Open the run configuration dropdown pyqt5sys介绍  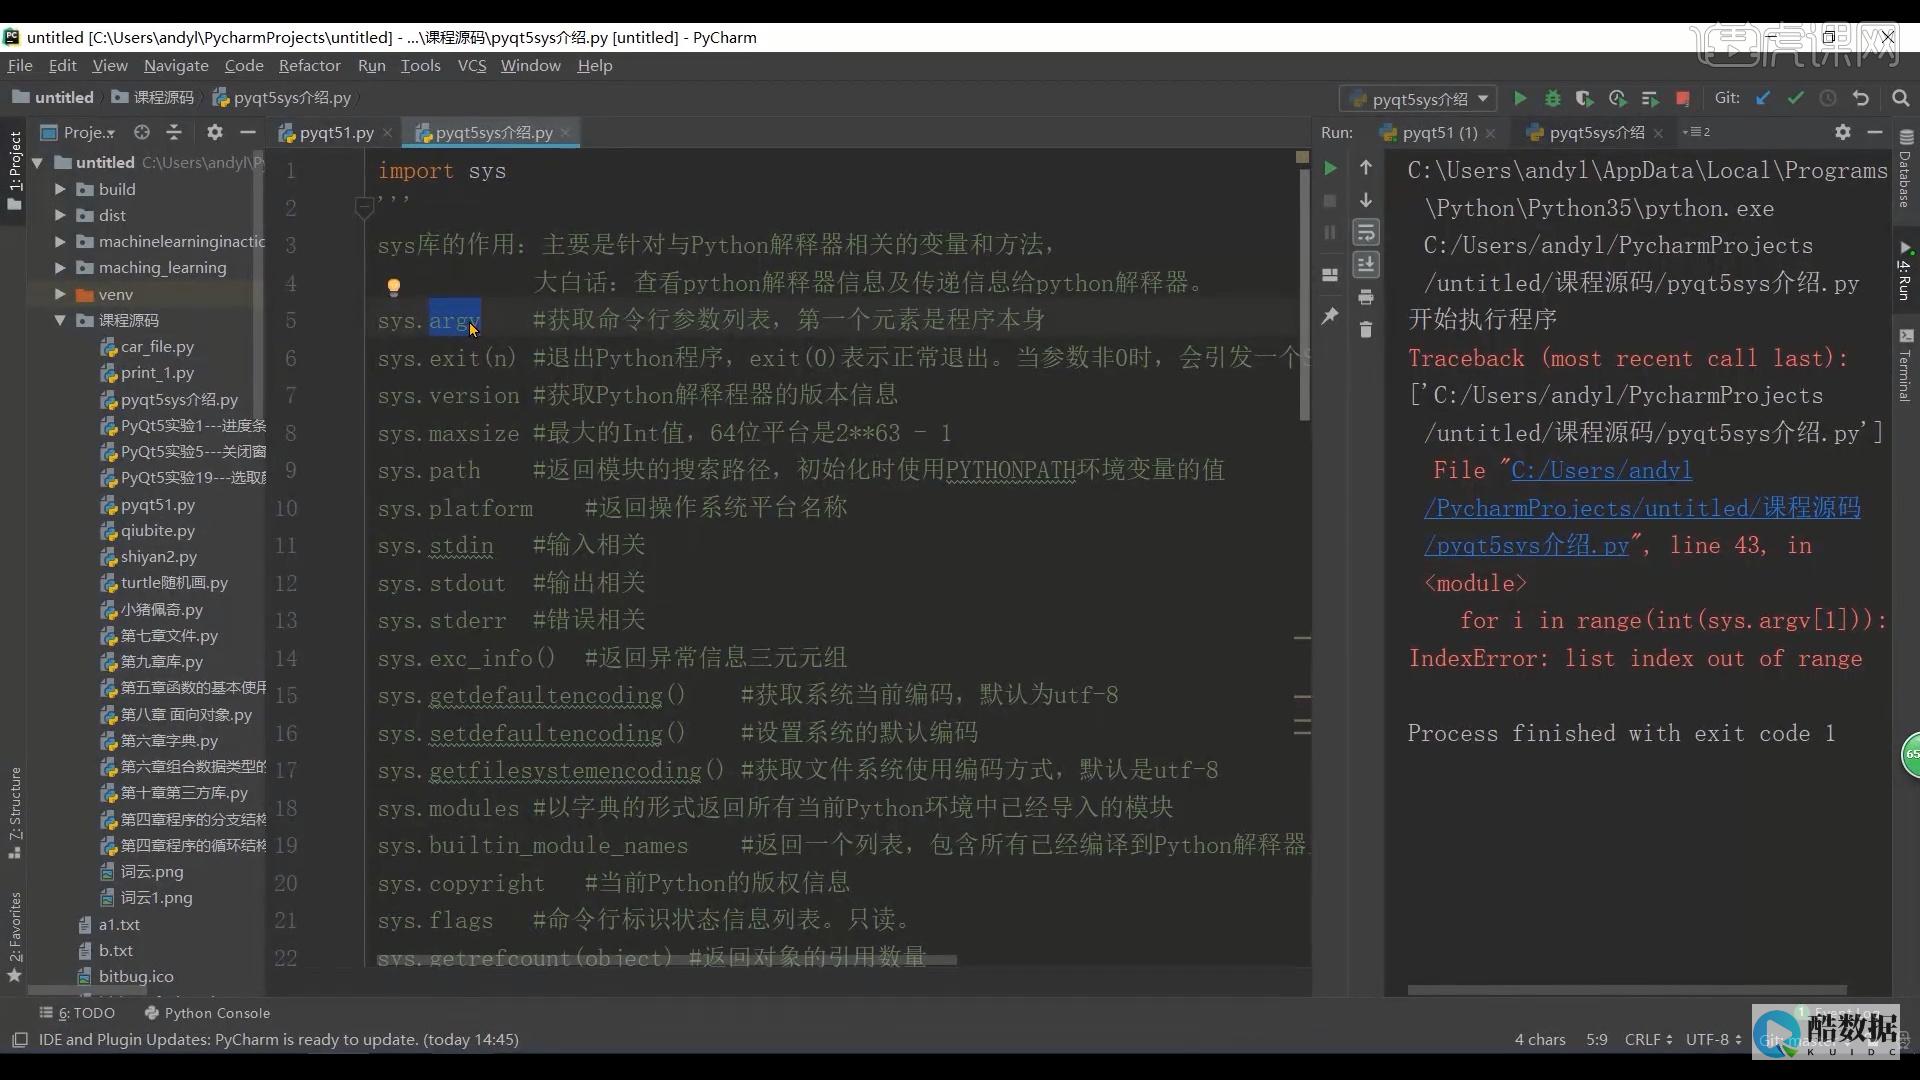1418,99
